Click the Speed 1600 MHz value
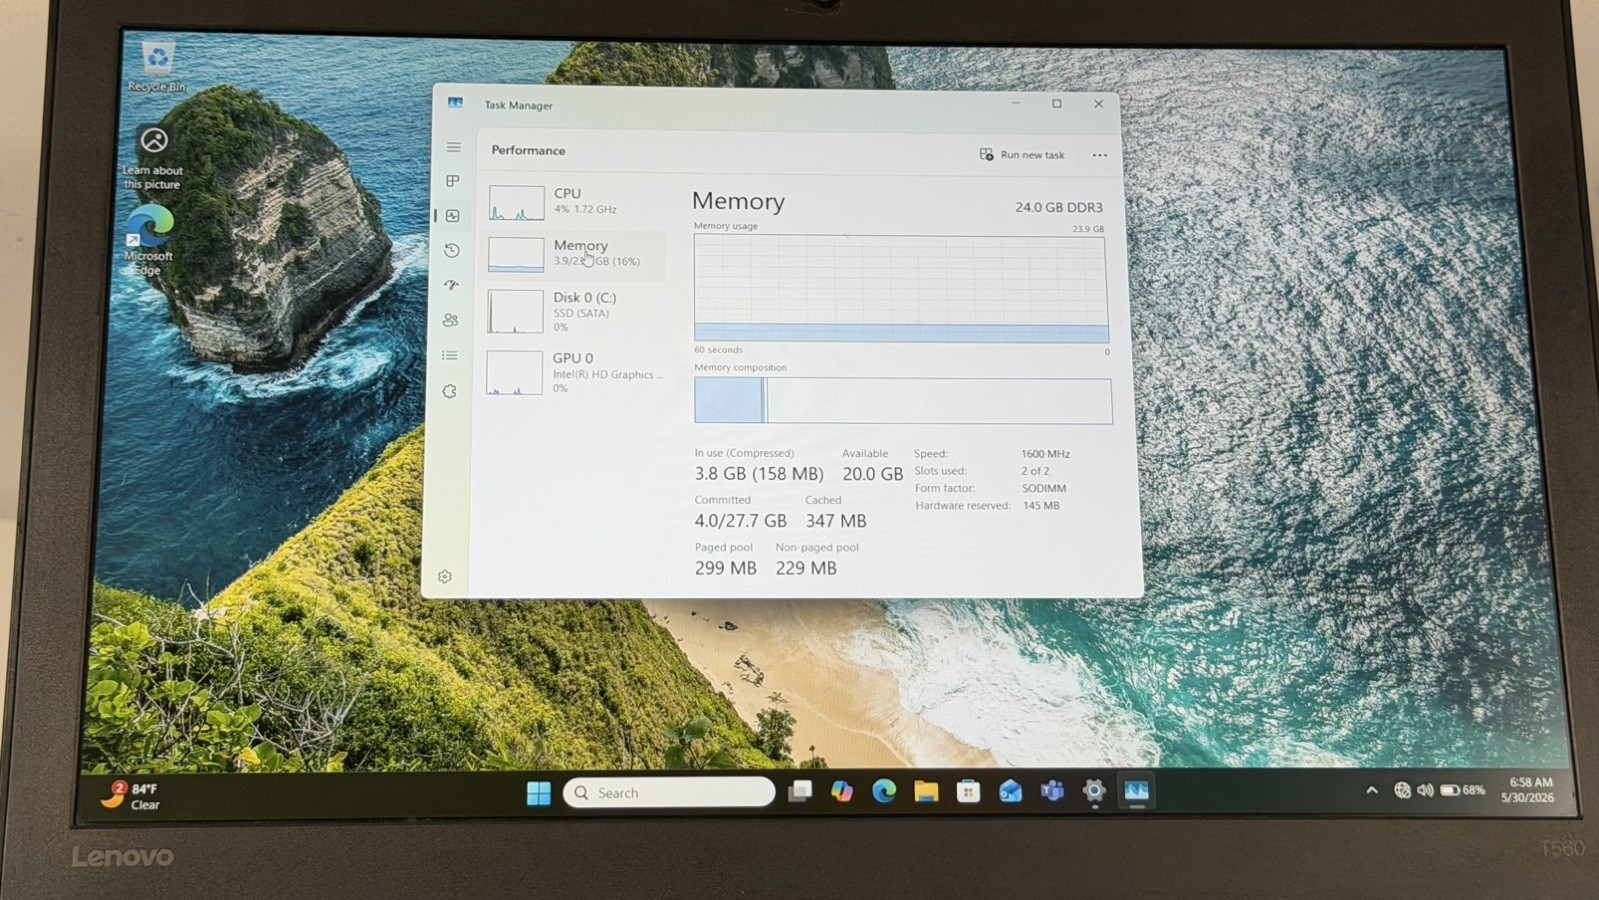This screenshot has width=1599, height=900. tap(1045, 454)
